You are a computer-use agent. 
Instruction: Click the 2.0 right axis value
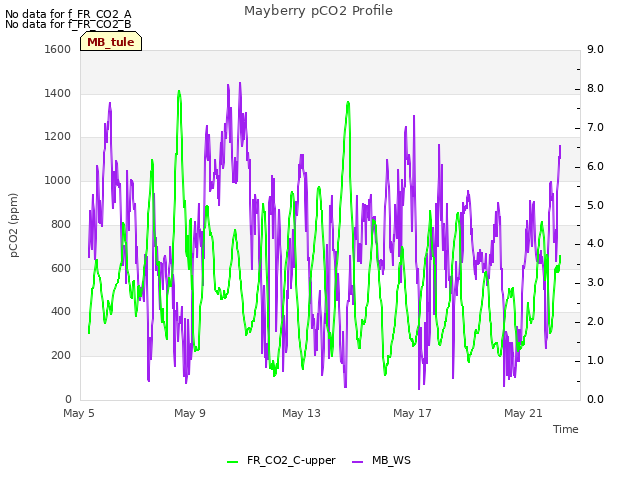(x=595, y=322)
